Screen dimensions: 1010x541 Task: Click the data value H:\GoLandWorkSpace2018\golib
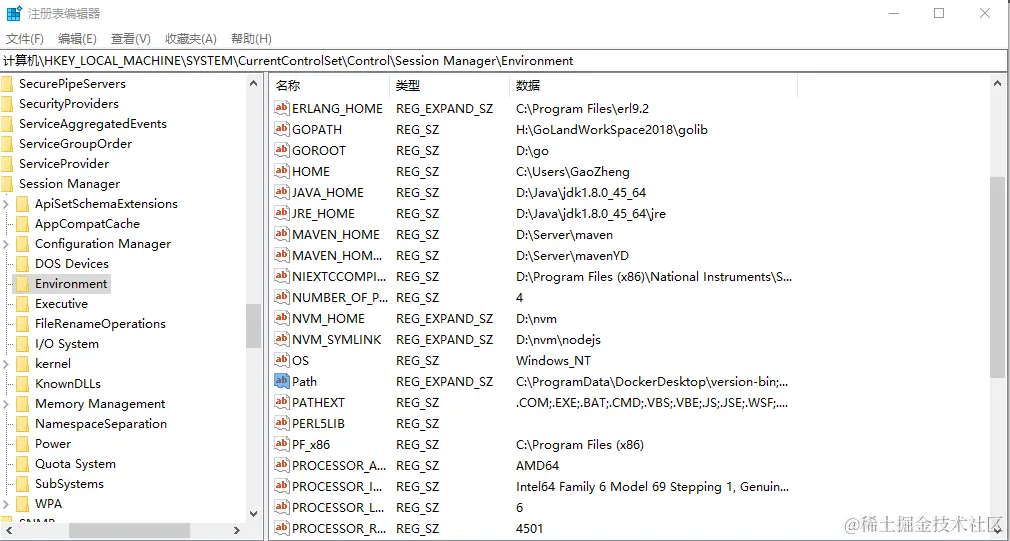tap(612, 129)
